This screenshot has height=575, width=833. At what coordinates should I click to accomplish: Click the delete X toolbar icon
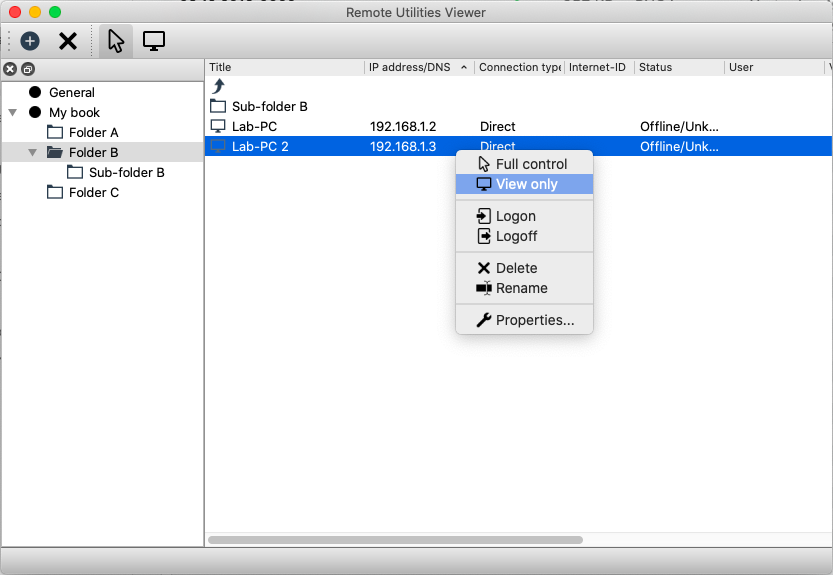[x=67, y=41]
